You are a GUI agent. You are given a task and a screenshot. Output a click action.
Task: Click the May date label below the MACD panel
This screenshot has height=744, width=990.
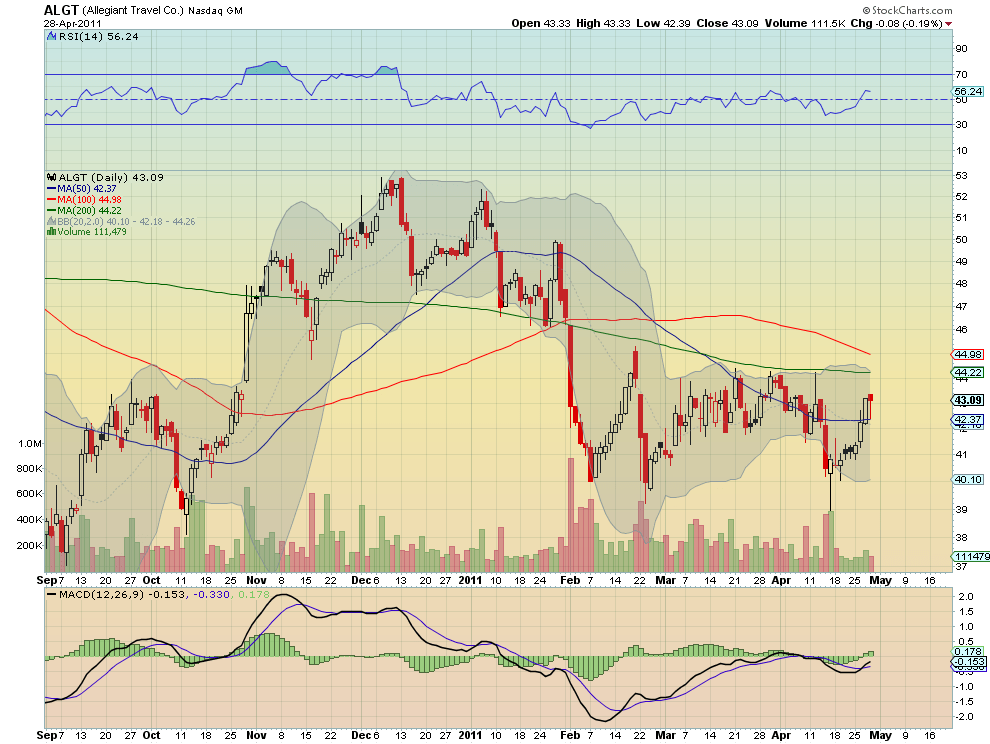(x=881, y=735)
